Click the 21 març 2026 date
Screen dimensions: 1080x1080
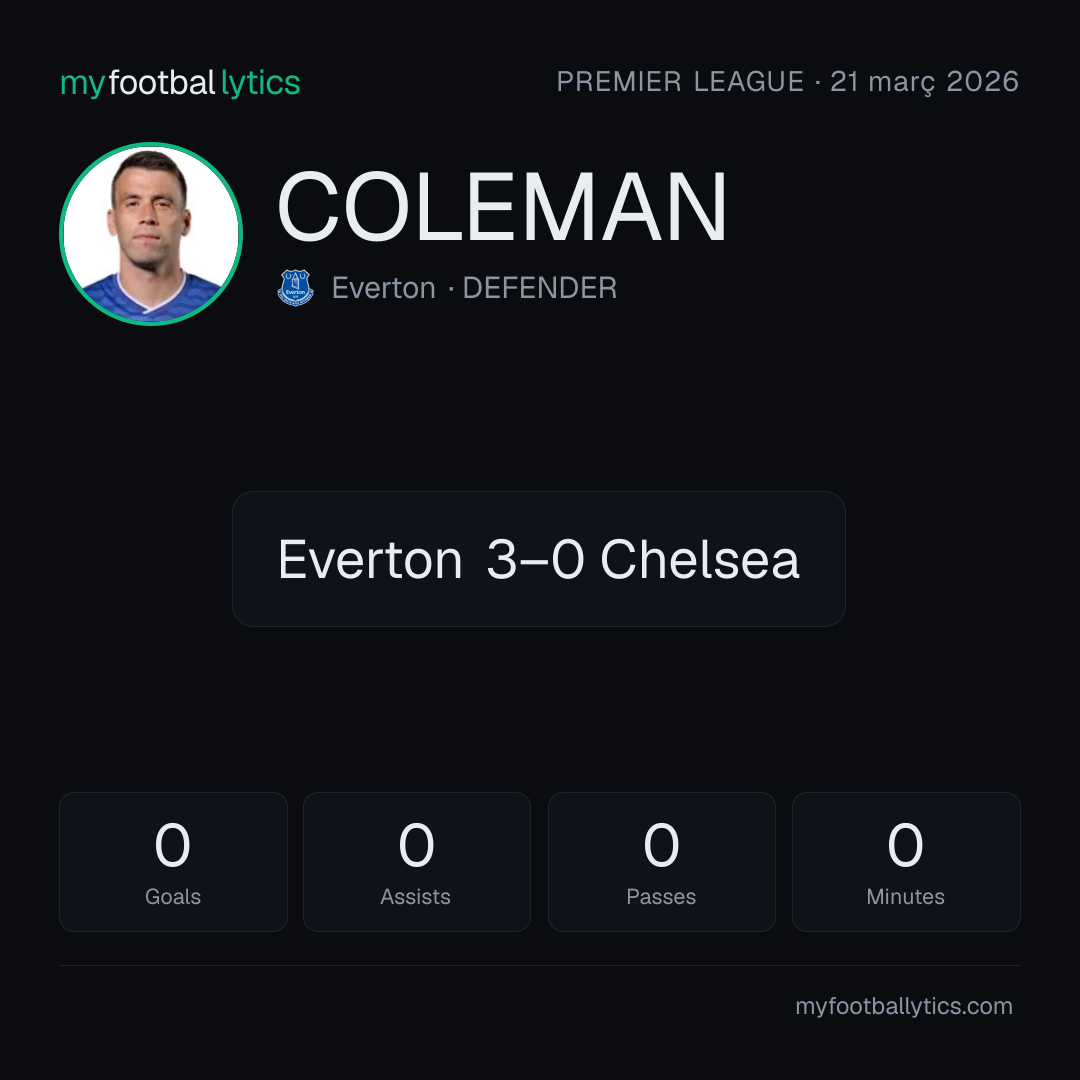tap(924, 82)
